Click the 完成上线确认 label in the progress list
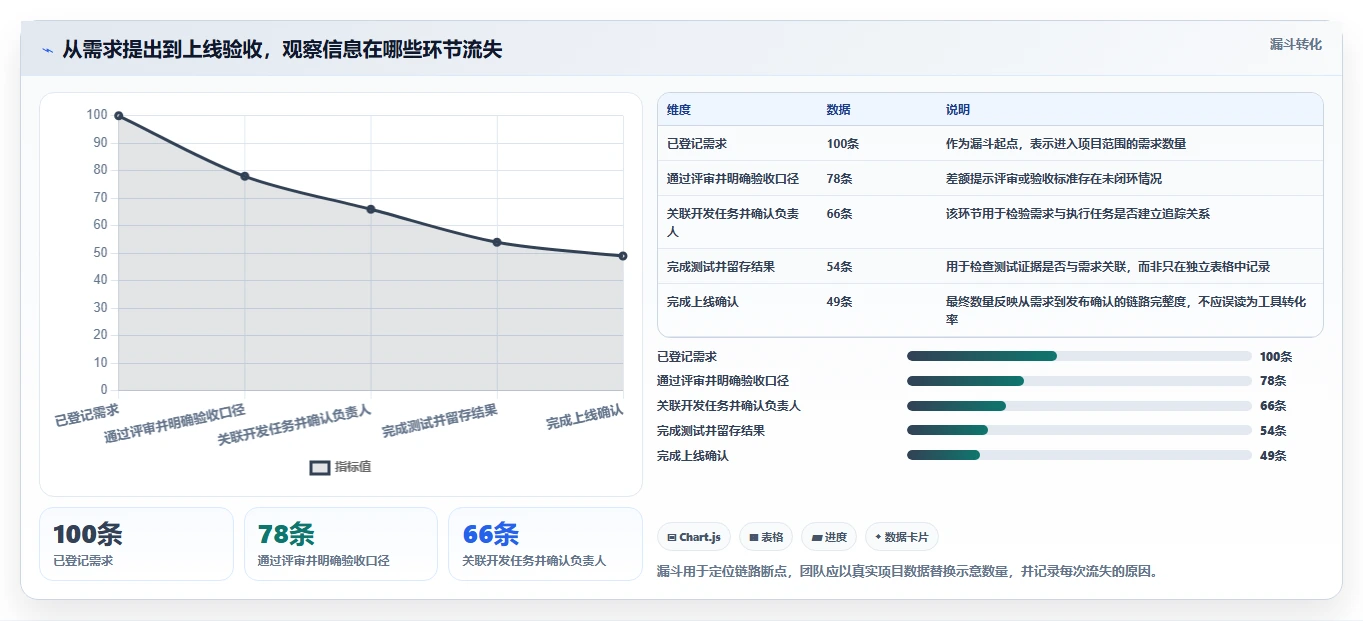This screenshot has width=1363, height=621. (693, 456)
